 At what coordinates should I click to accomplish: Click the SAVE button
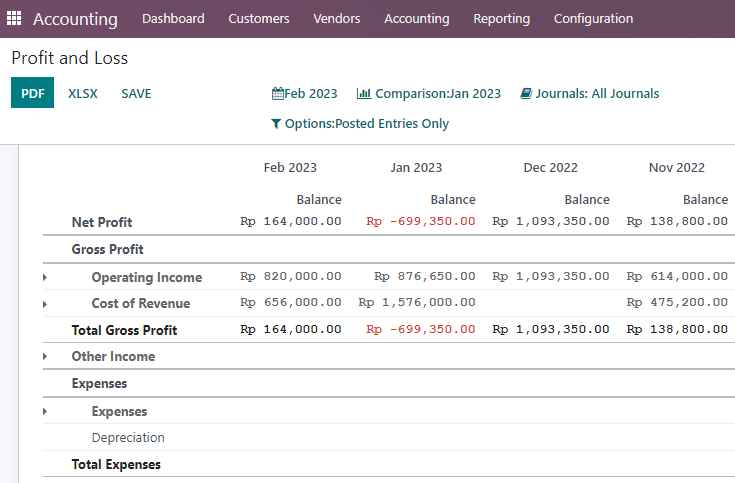point(136,94)
